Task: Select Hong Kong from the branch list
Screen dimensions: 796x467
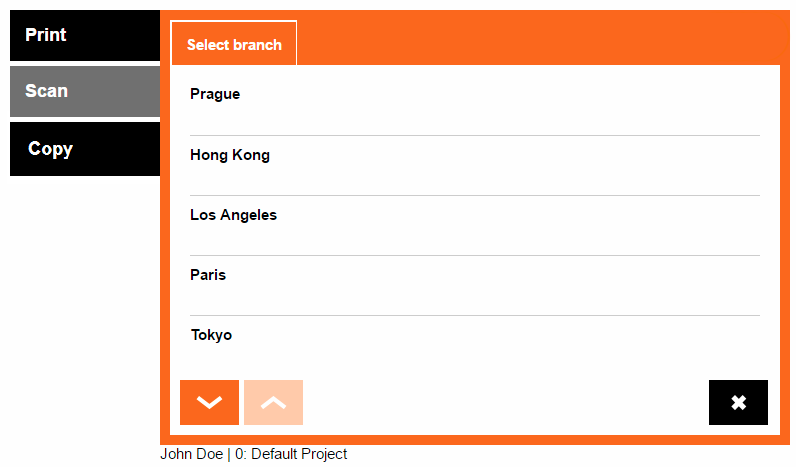Action: click(230, 155)
